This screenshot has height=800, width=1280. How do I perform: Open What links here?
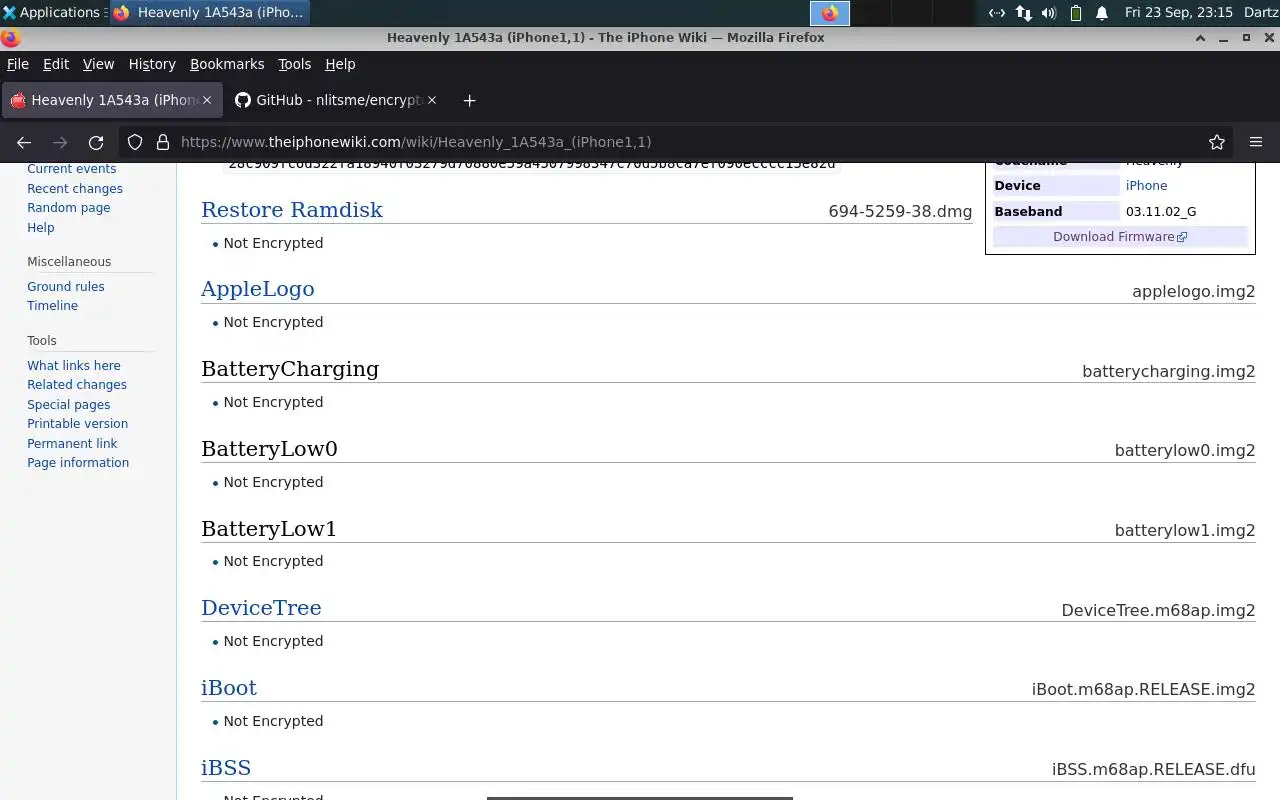[x=74, y=366]
